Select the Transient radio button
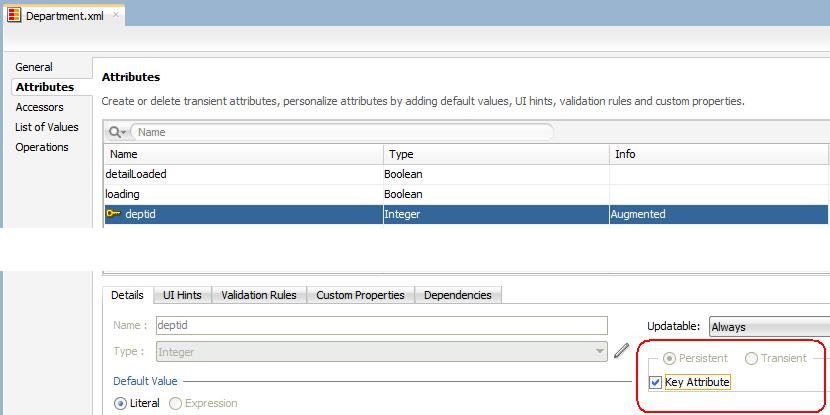This screenshot has height=415, width=830. 751,358
